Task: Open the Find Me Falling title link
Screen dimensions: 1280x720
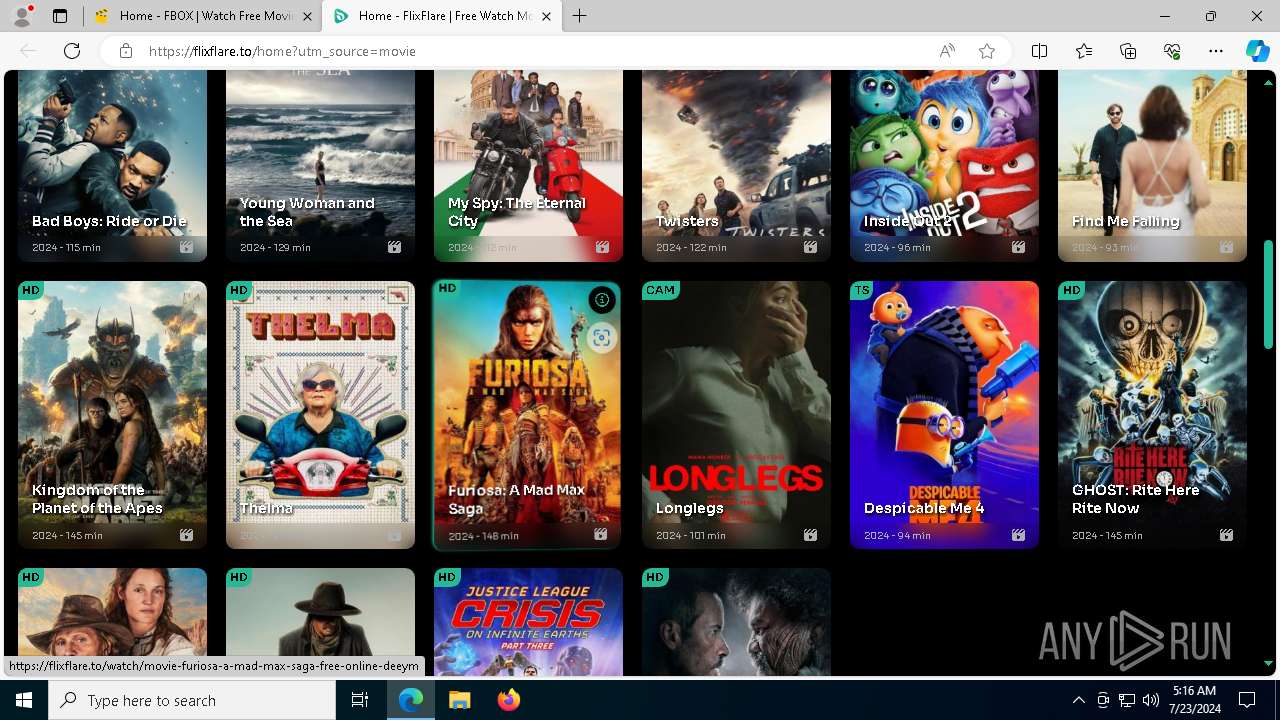Action: coord(1126,221)
